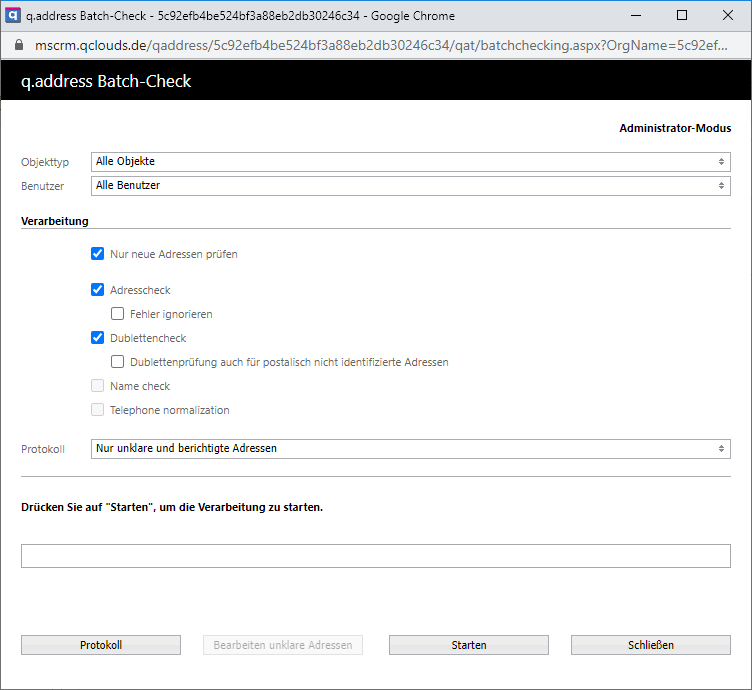752x690 pixels.
Task: Tick the Name check checkbox
Action: 98,386
